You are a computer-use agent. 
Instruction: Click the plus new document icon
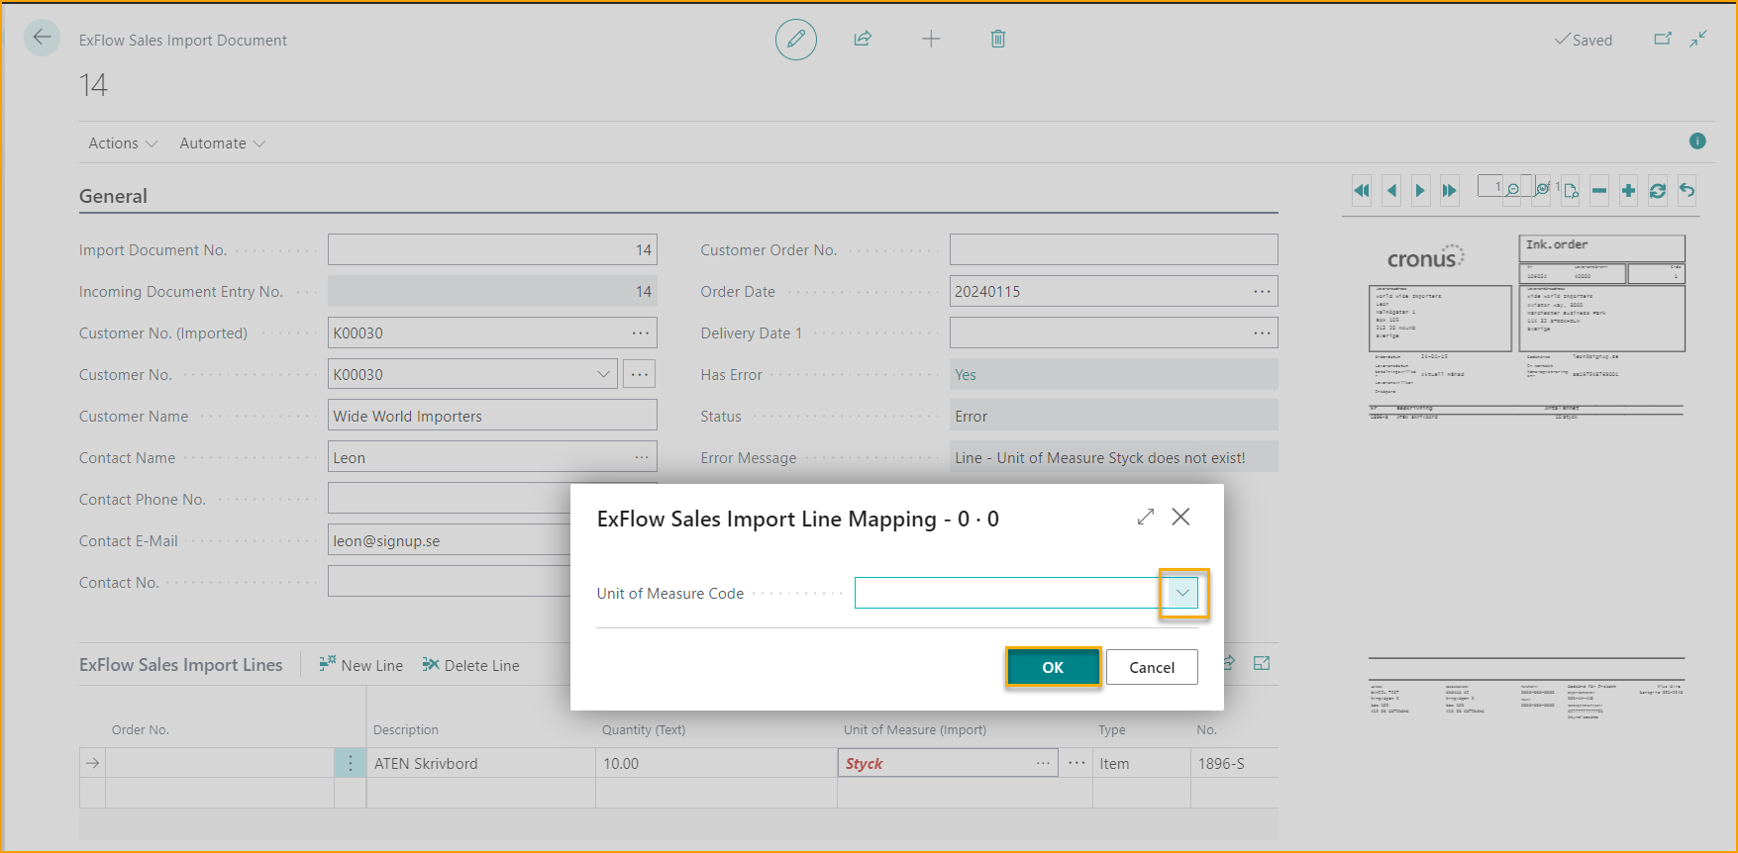[931, 39]
